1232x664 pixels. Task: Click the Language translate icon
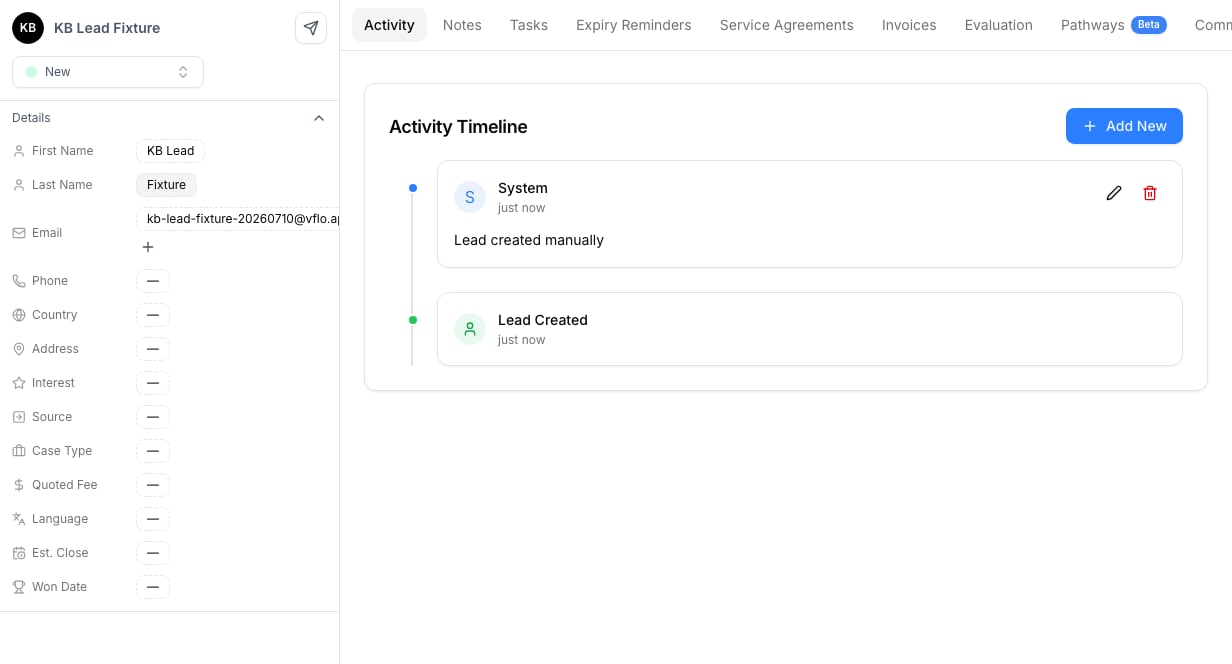pyautogui.click(x=19, y=519)
